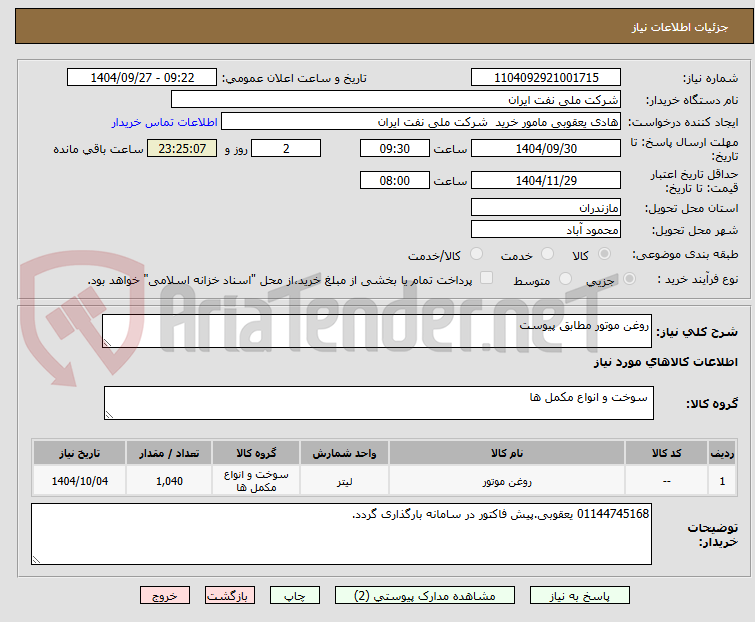Click the remaining days field showing 2
Screen dimensions: 755x622
tap(286, 148)
